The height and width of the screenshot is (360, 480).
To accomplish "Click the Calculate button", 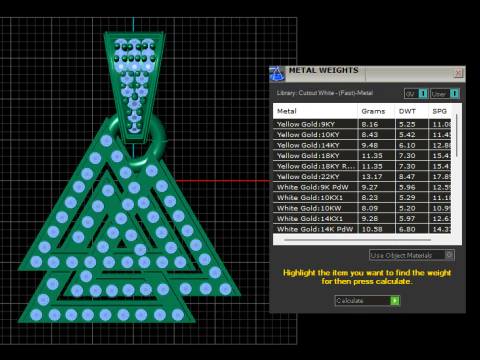I will tap(367, 301).
